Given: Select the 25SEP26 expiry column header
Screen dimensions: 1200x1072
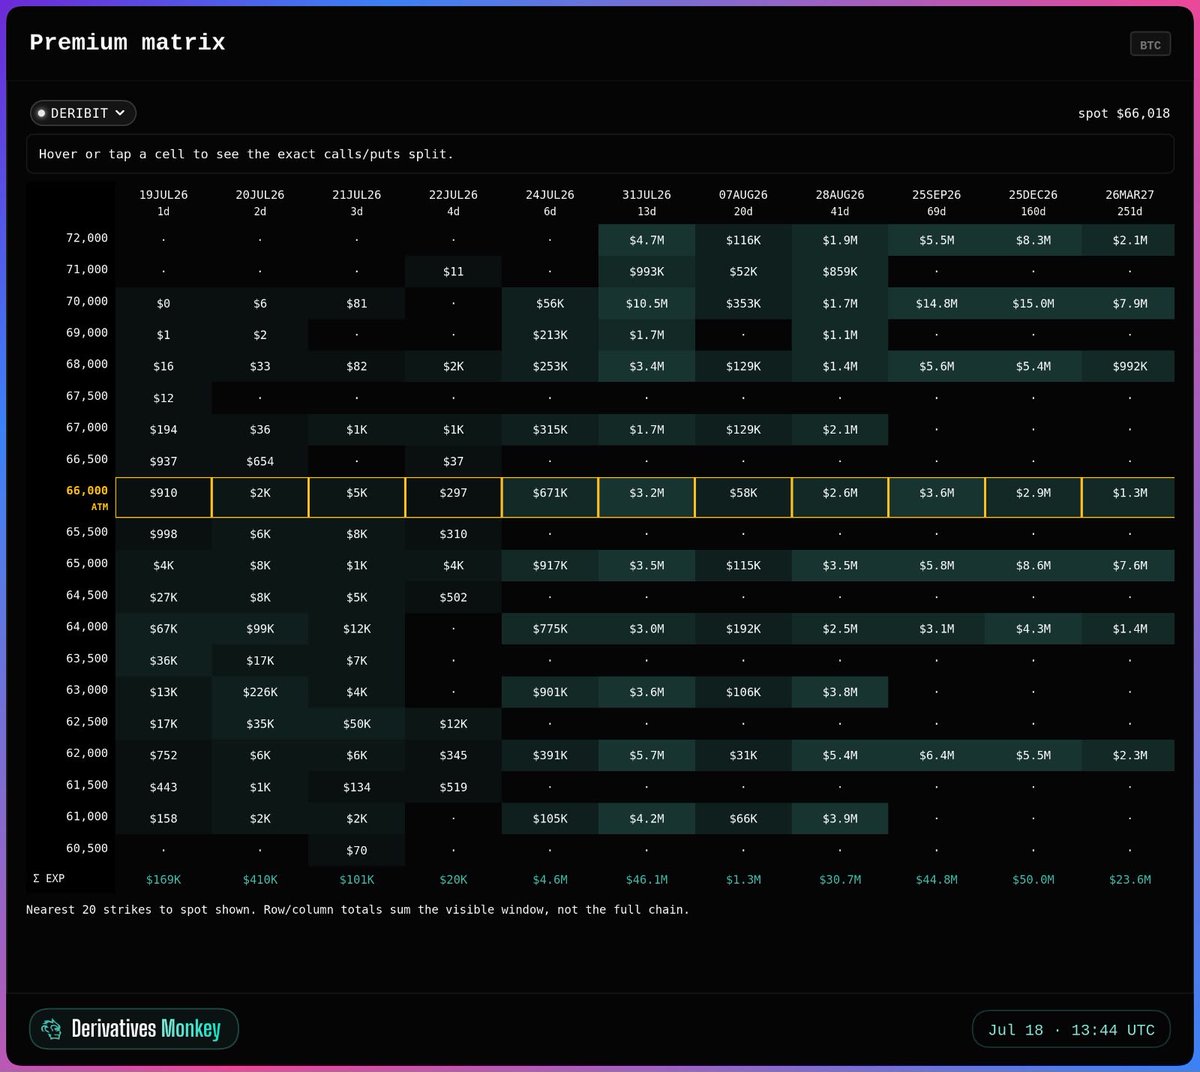Looking at the screenshot, I should (x=936, y=202).
